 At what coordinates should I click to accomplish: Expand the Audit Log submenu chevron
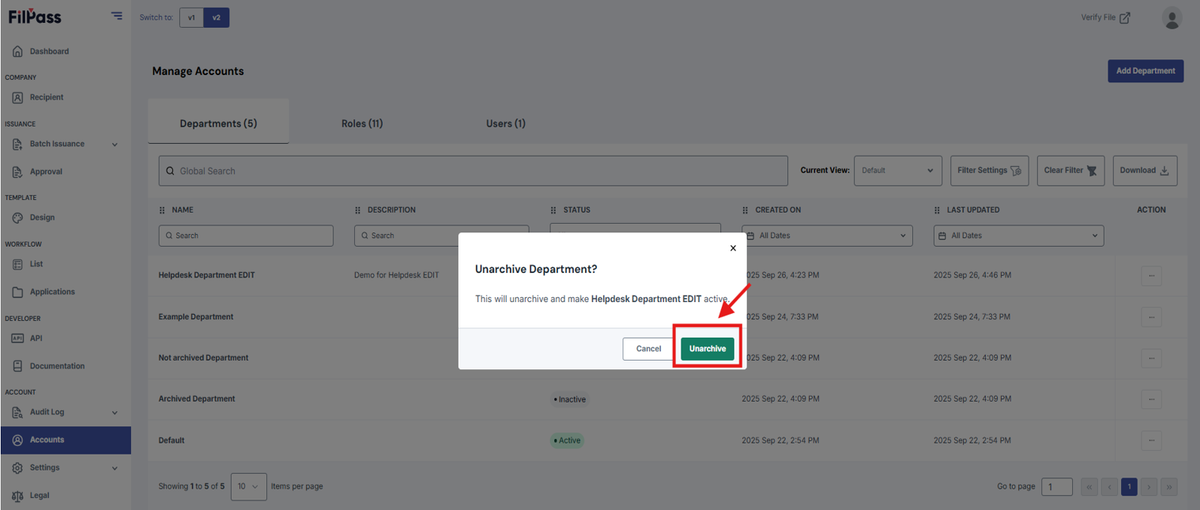[114, 412]
